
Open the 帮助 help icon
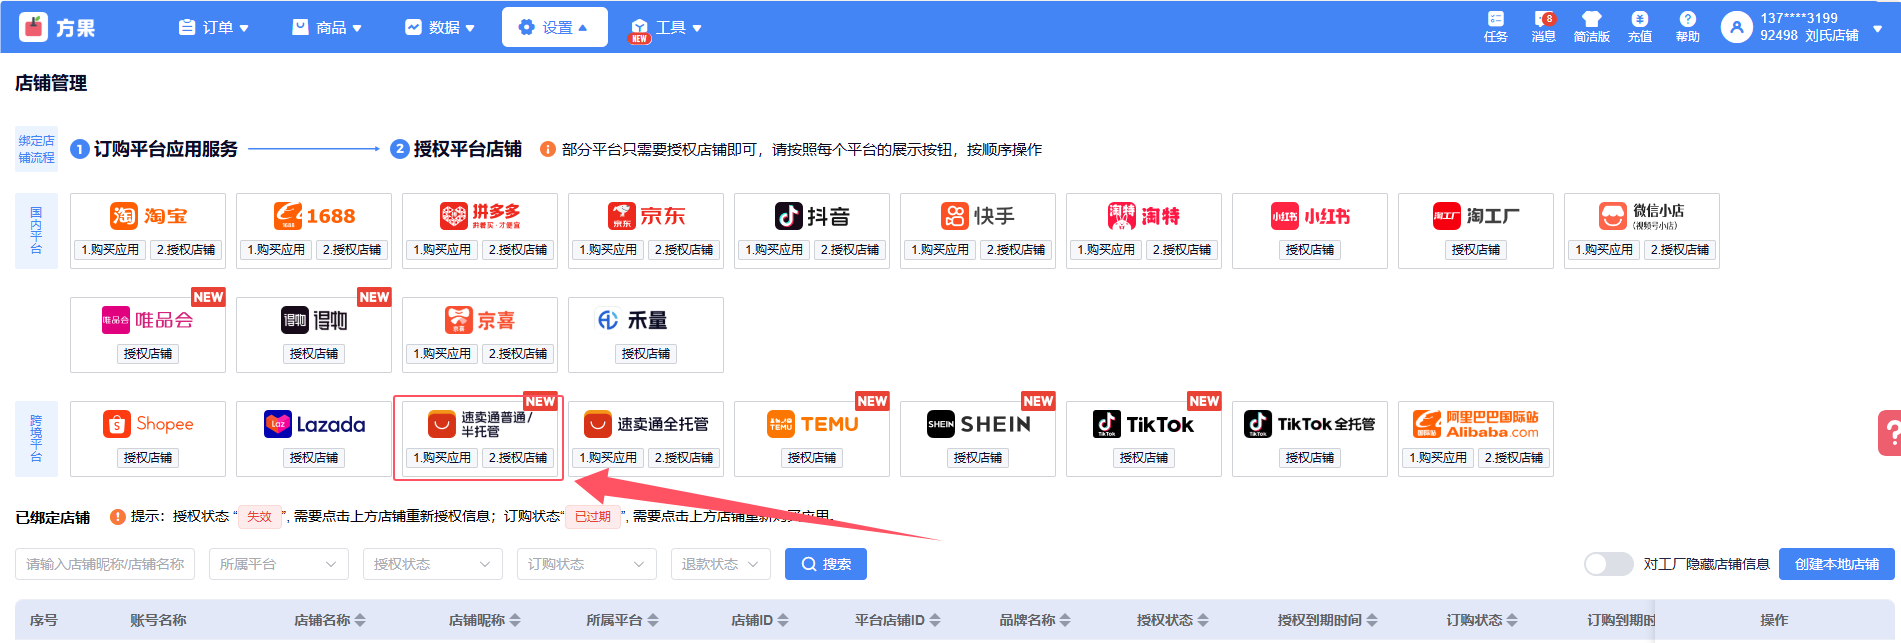[1687, 27]
